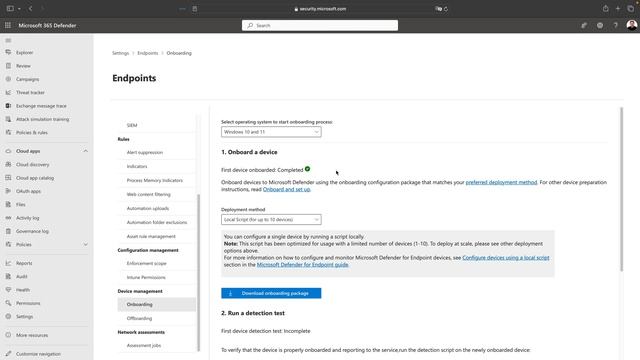Image resolution: width=640 pixels, height=360 pixels.
Task: Open the Onboard and set up link
Action: coord(287,189)
